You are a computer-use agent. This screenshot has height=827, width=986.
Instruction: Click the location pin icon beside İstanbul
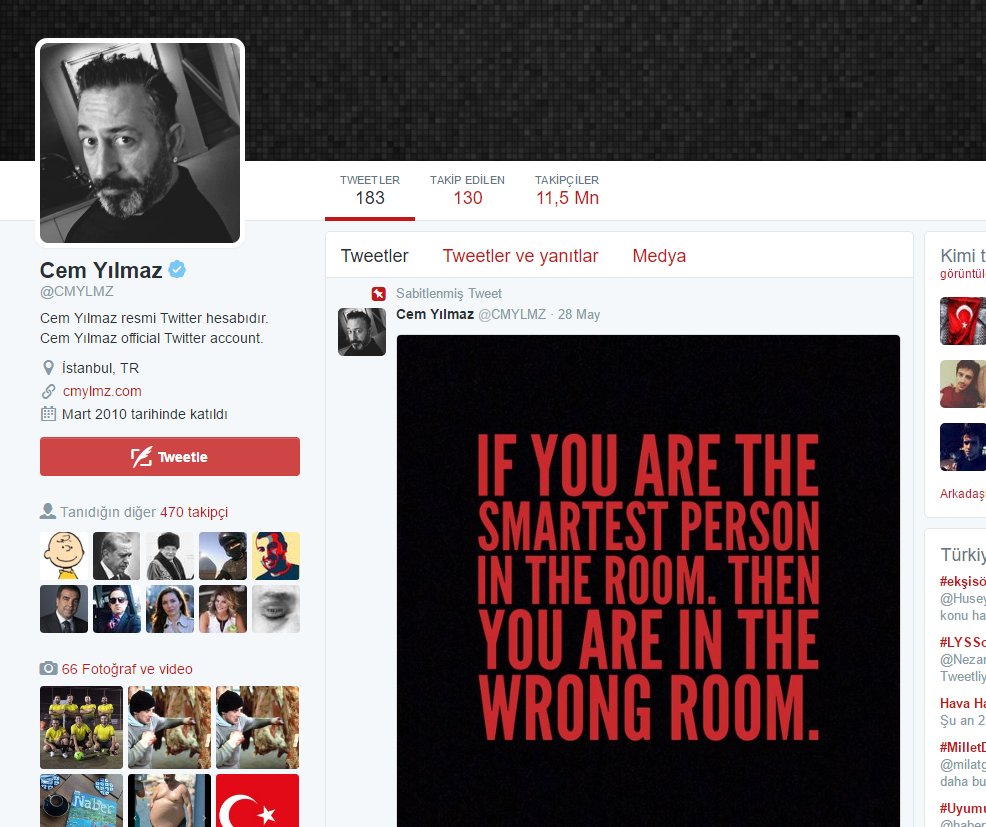(x=48, y=368)
